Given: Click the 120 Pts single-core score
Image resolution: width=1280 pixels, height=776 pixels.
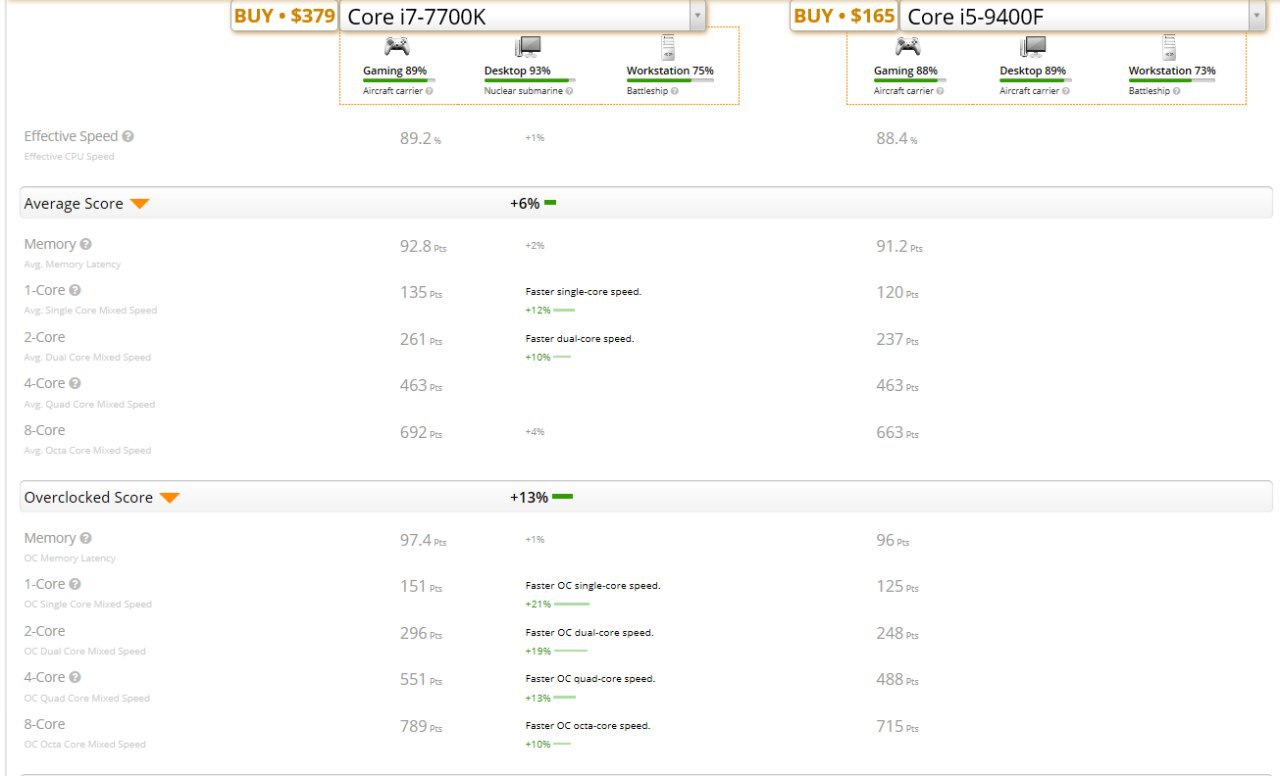Looking at the screenshot, I should (897, 293).
